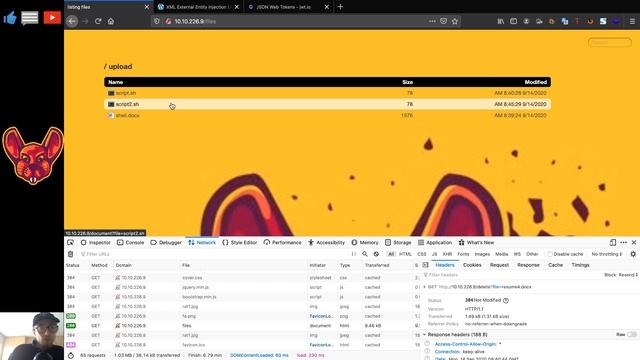Open devtools more options ellipsis

624,242
